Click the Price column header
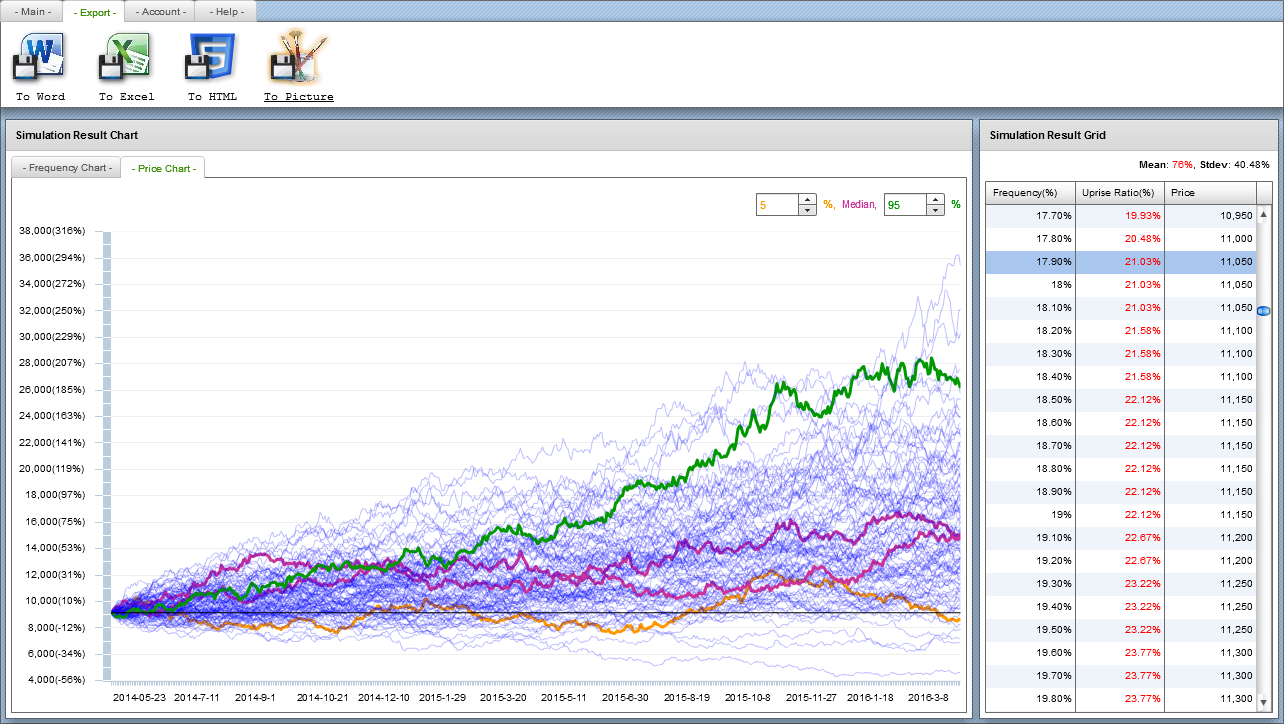 click(1210, 193)
